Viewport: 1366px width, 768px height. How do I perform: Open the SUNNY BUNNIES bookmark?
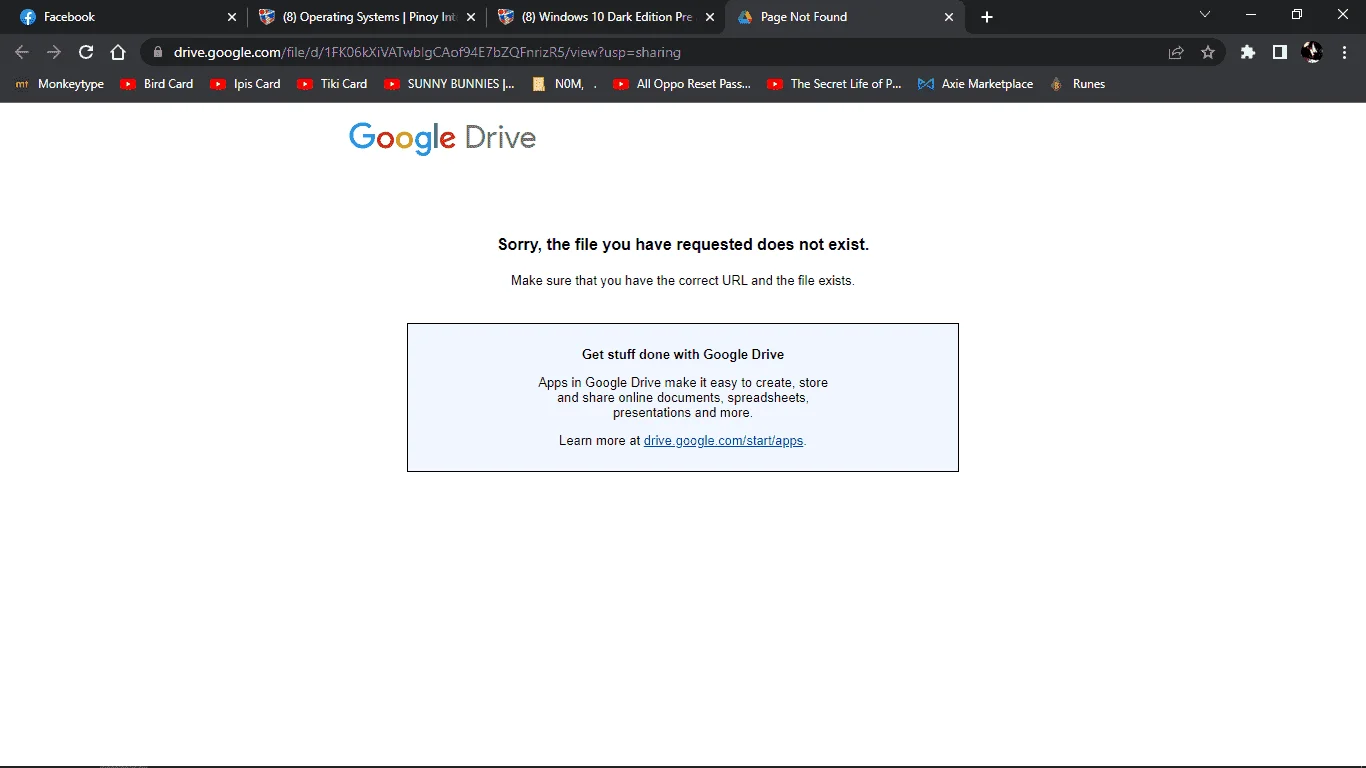449,84
